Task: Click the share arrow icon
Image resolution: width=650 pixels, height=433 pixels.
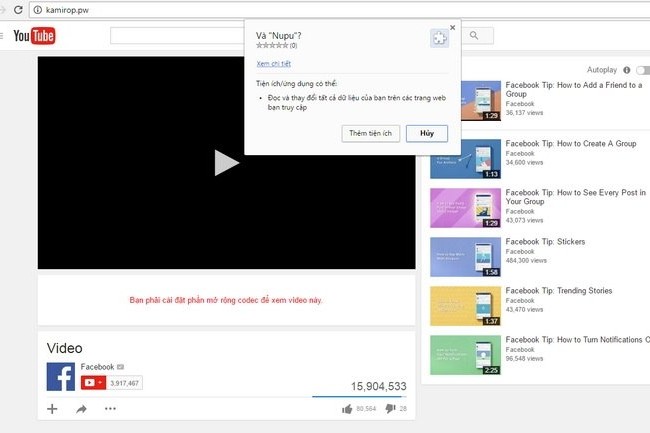Action: [81, 409]
